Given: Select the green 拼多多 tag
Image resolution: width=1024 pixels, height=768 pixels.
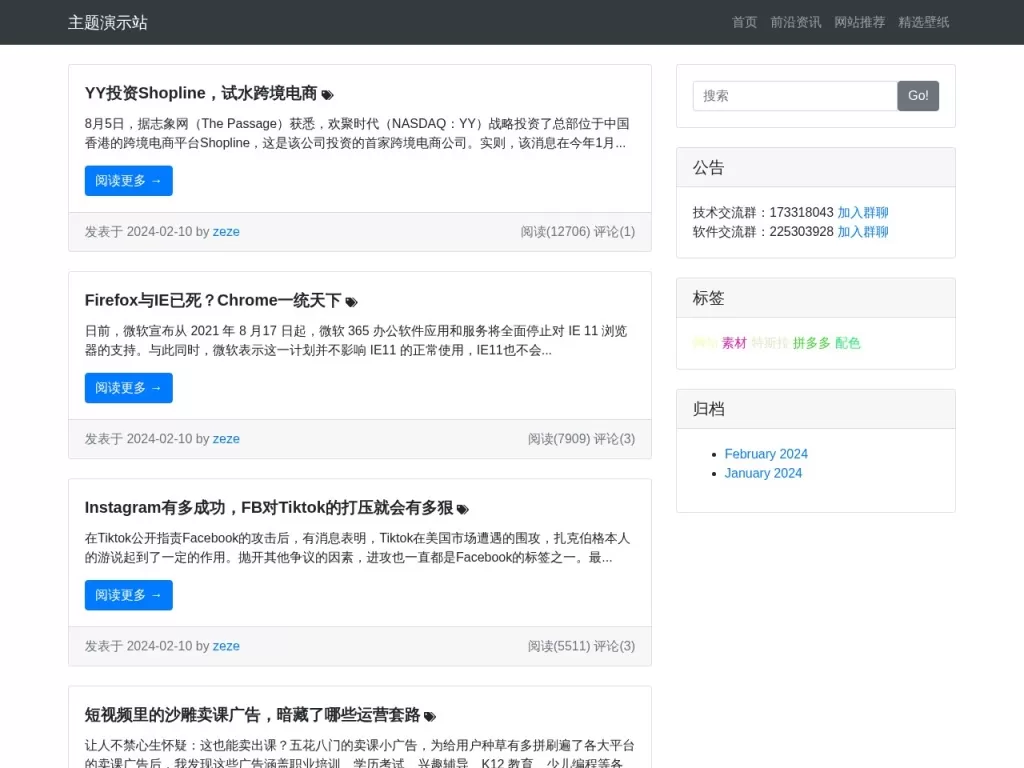Looking at the screenshot, I should [812, 343].
